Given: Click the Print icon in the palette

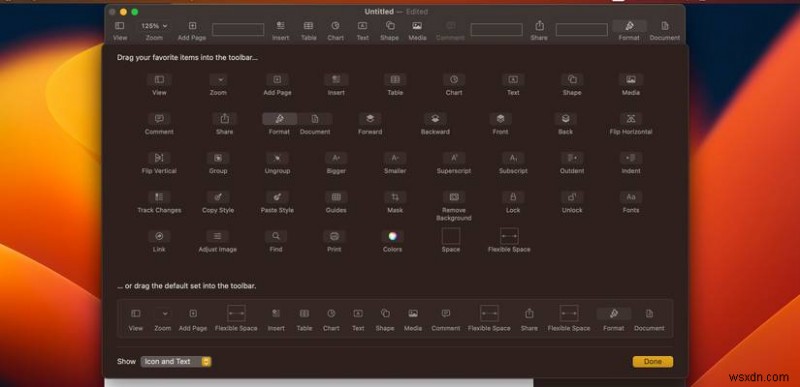Looking at the screenshot, I should [x=334, y=237].
